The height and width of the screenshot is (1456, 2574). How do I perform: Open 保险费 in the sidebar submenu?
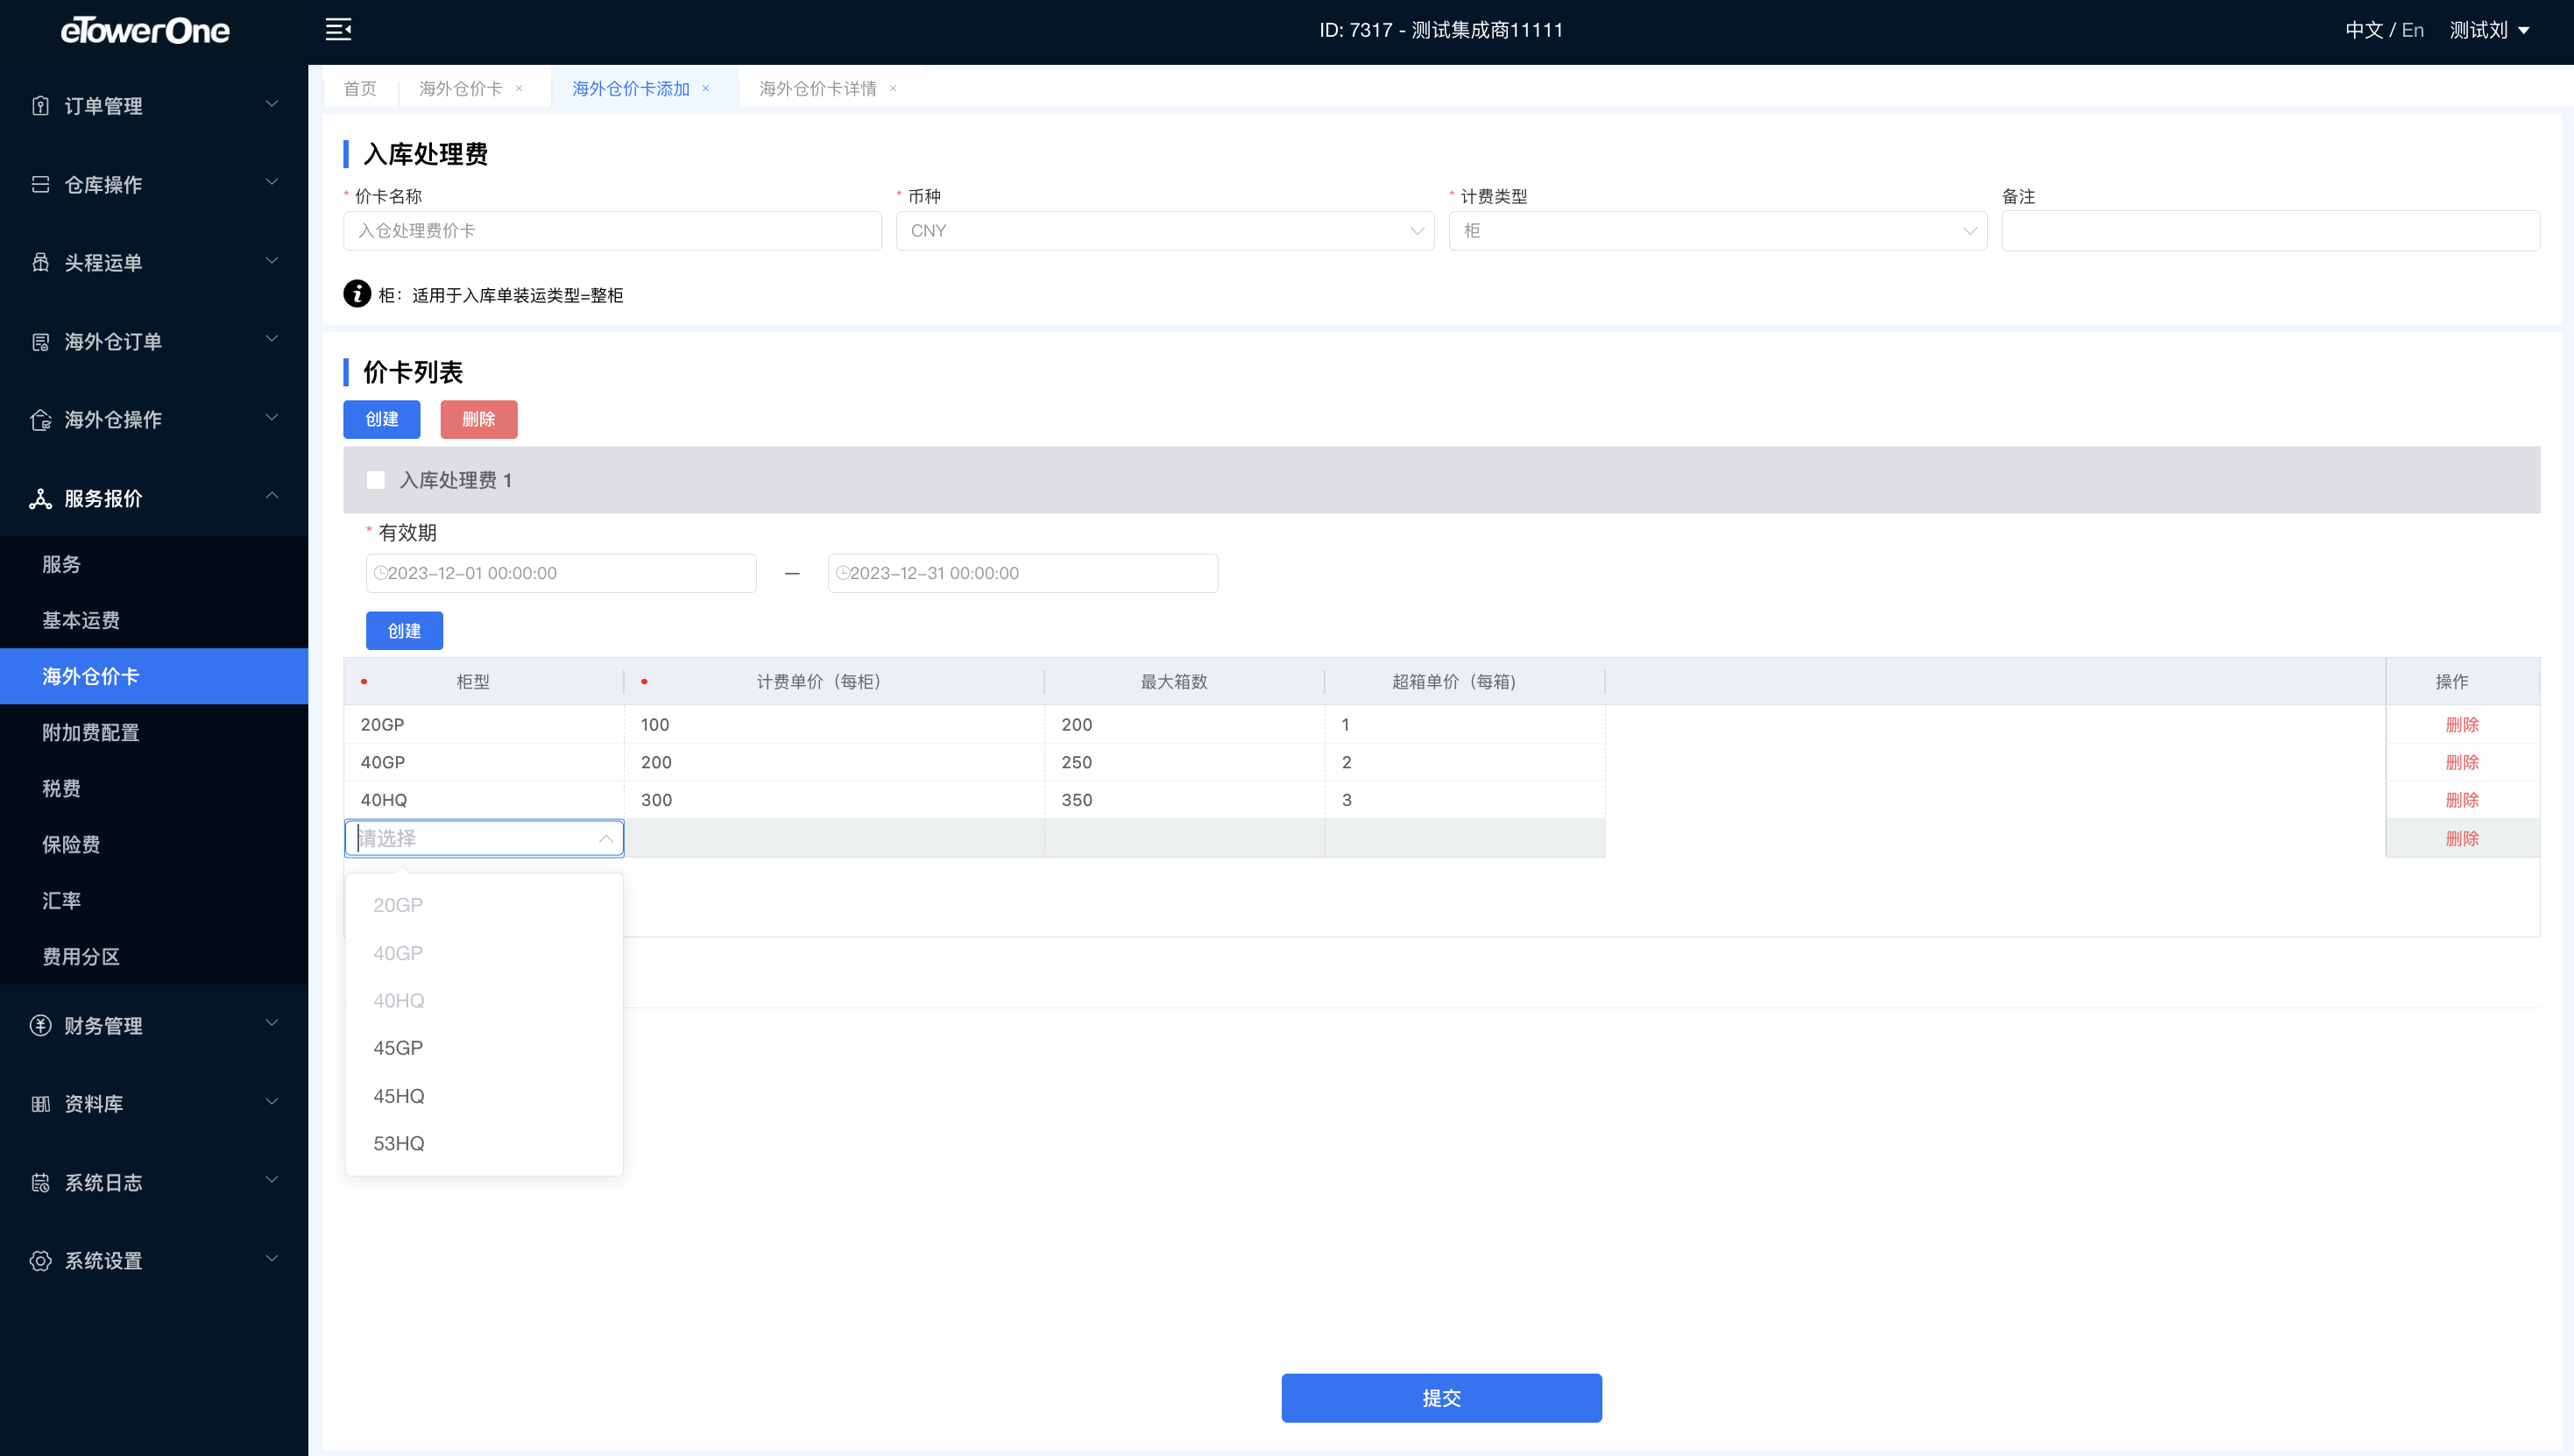[x=154, y=844]
